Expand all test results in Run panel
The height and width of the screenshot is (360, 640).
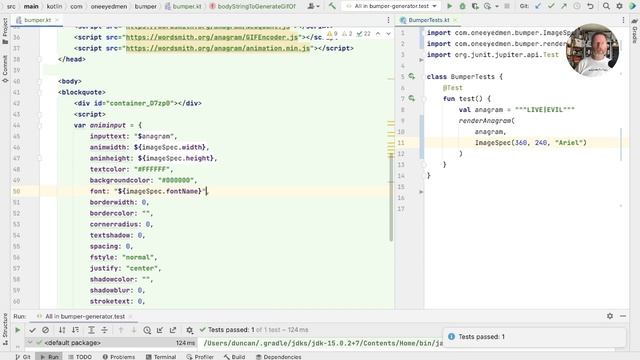pyautogui.click(x=91, y=330)
